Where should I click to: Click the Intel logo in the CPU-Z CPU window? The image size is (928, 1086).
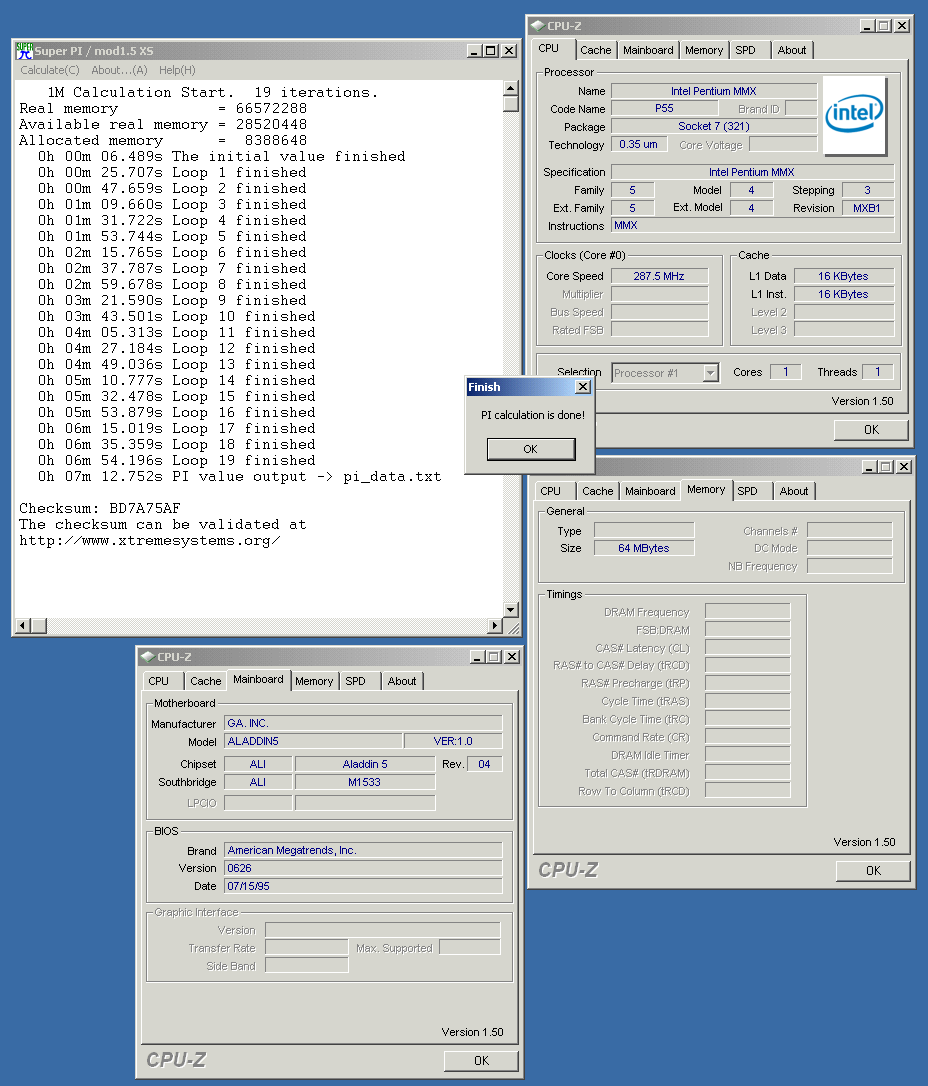coord(855,115)
